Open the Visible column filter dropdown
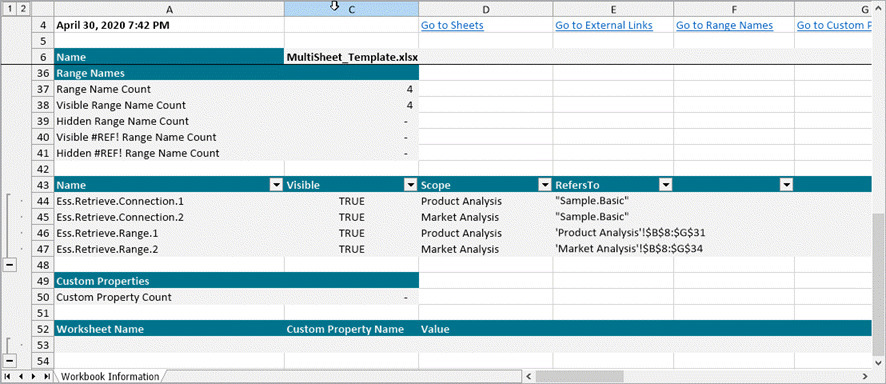The height and width of the screenshot is (384, 886). (410, 185)
